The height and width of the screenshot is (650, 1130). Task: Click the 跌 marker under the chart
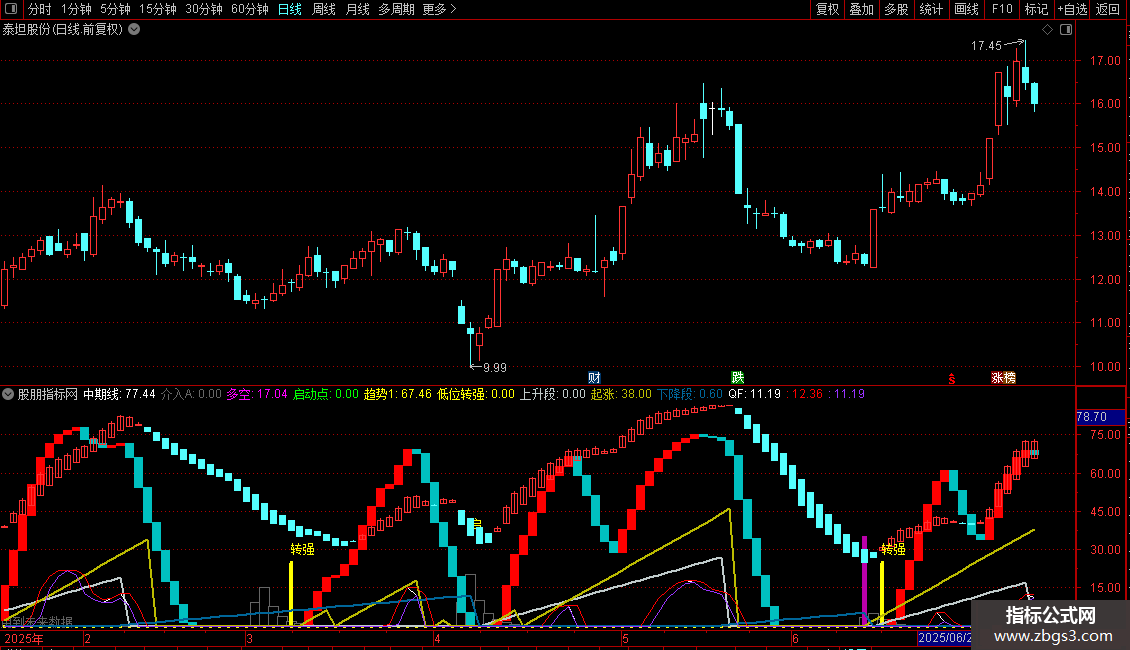click(x=737, y=378)
